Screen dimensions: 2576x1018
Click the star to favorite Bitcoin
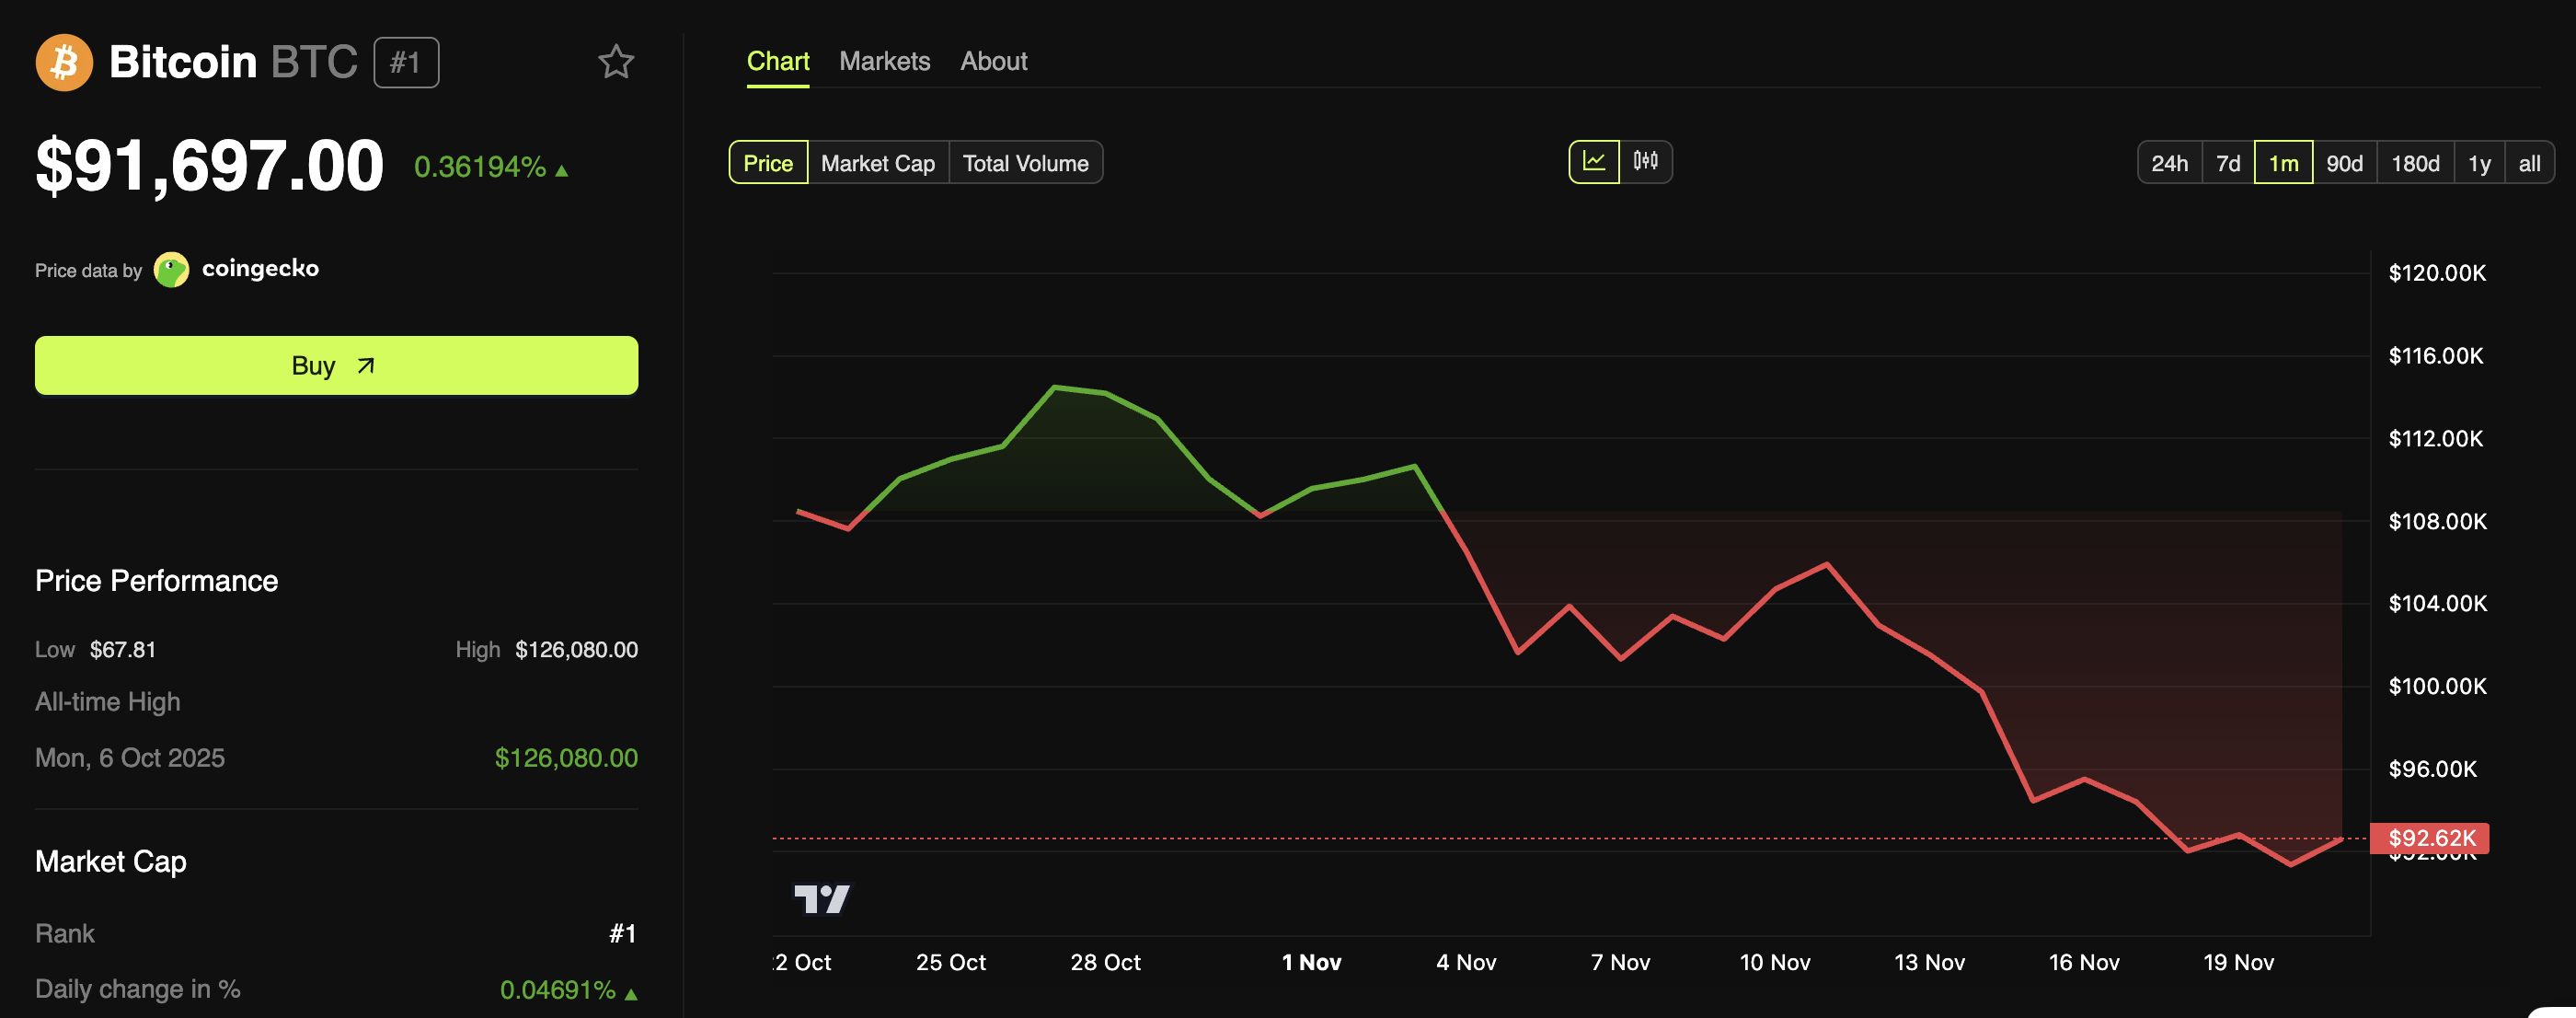[617, 62]
